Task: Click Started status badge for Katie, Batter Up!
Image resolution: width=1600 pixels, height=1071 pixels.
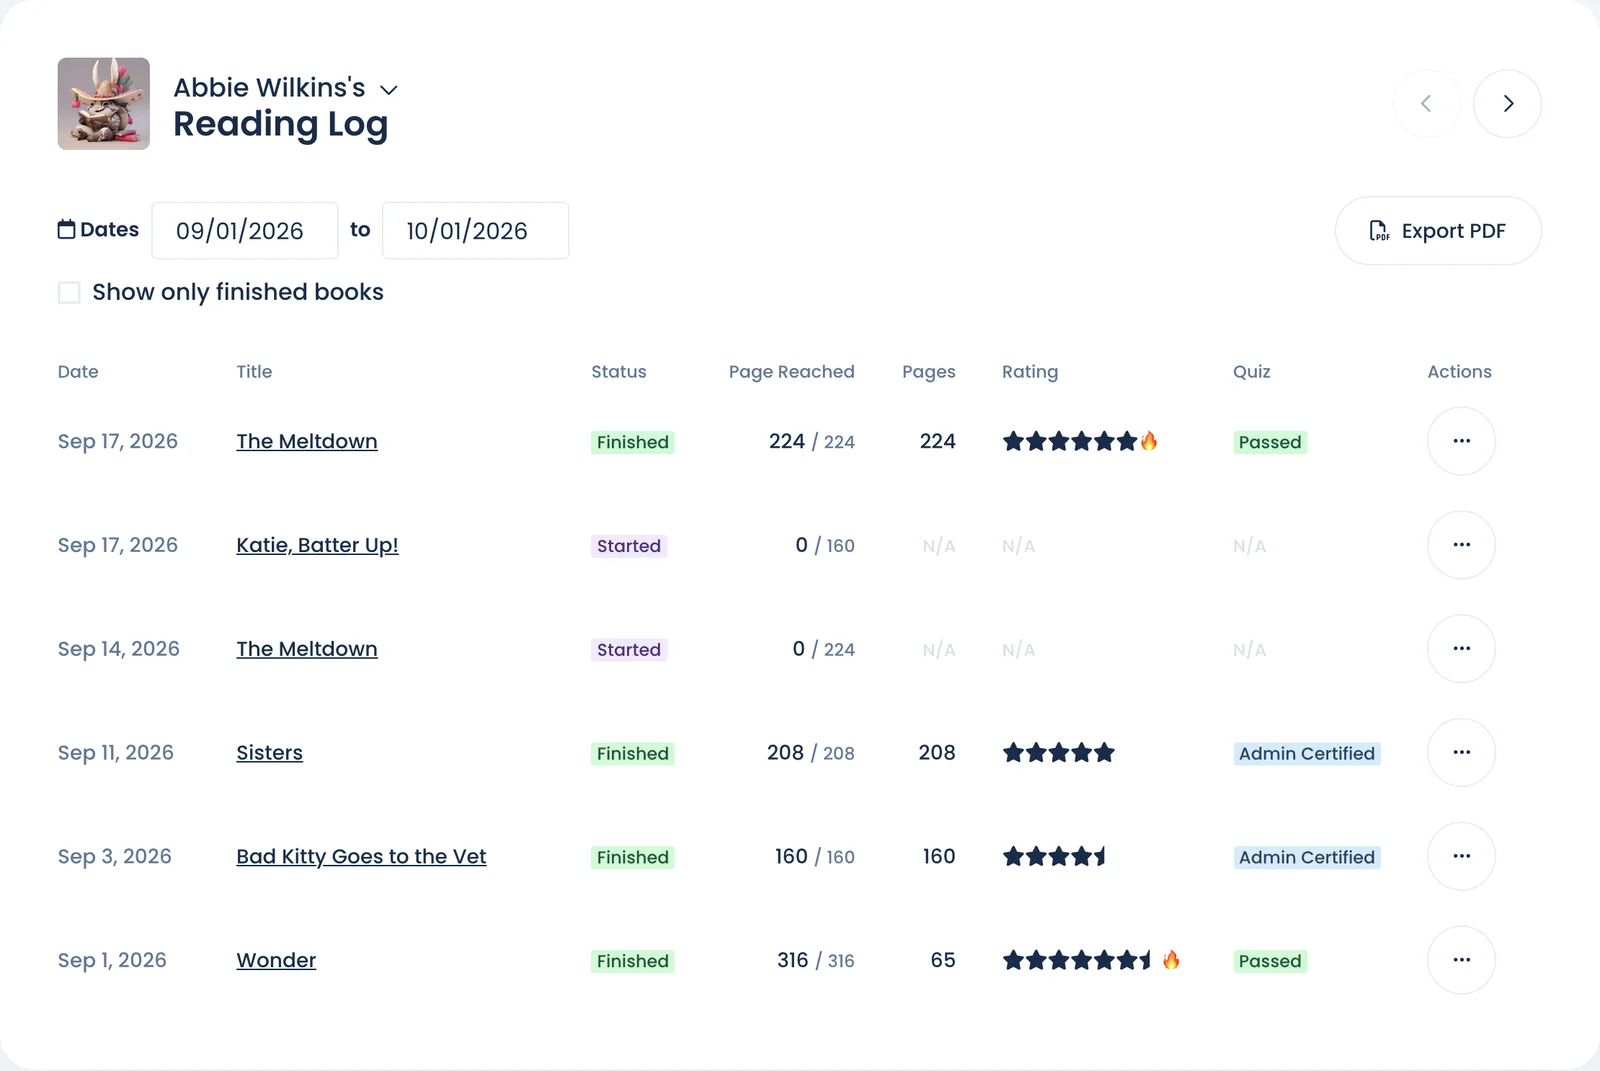Action: [x=629, y=546]
